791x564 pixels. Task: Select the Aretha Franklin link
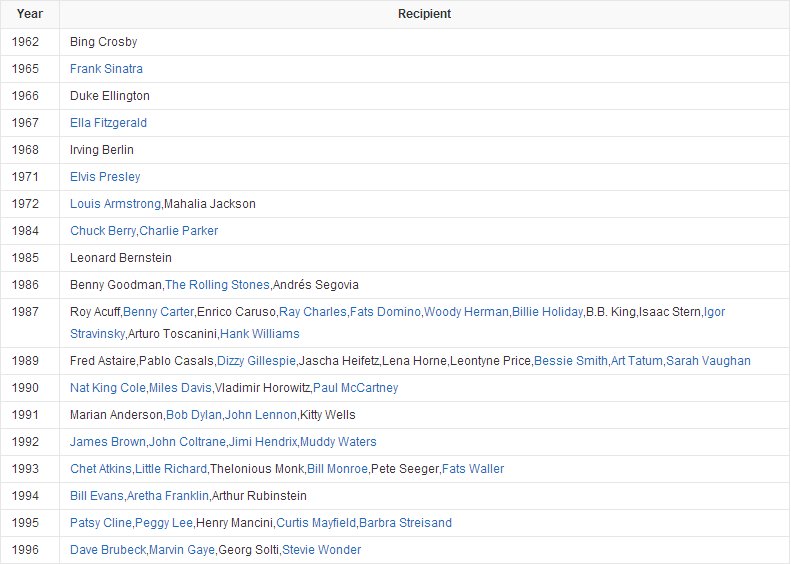169,496
